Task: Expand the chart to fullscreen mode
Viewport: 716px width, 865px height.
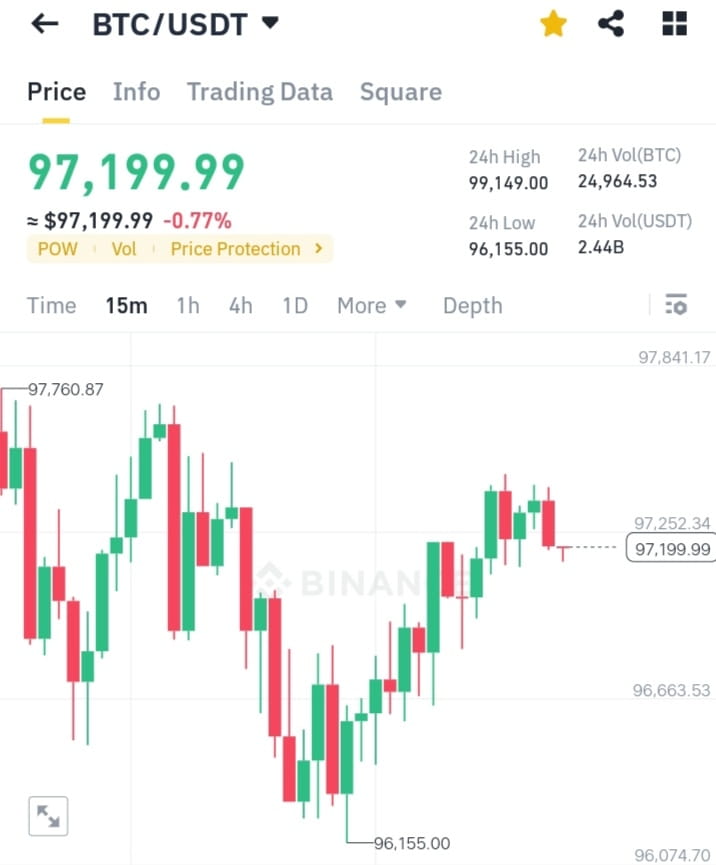Action: 48,816
